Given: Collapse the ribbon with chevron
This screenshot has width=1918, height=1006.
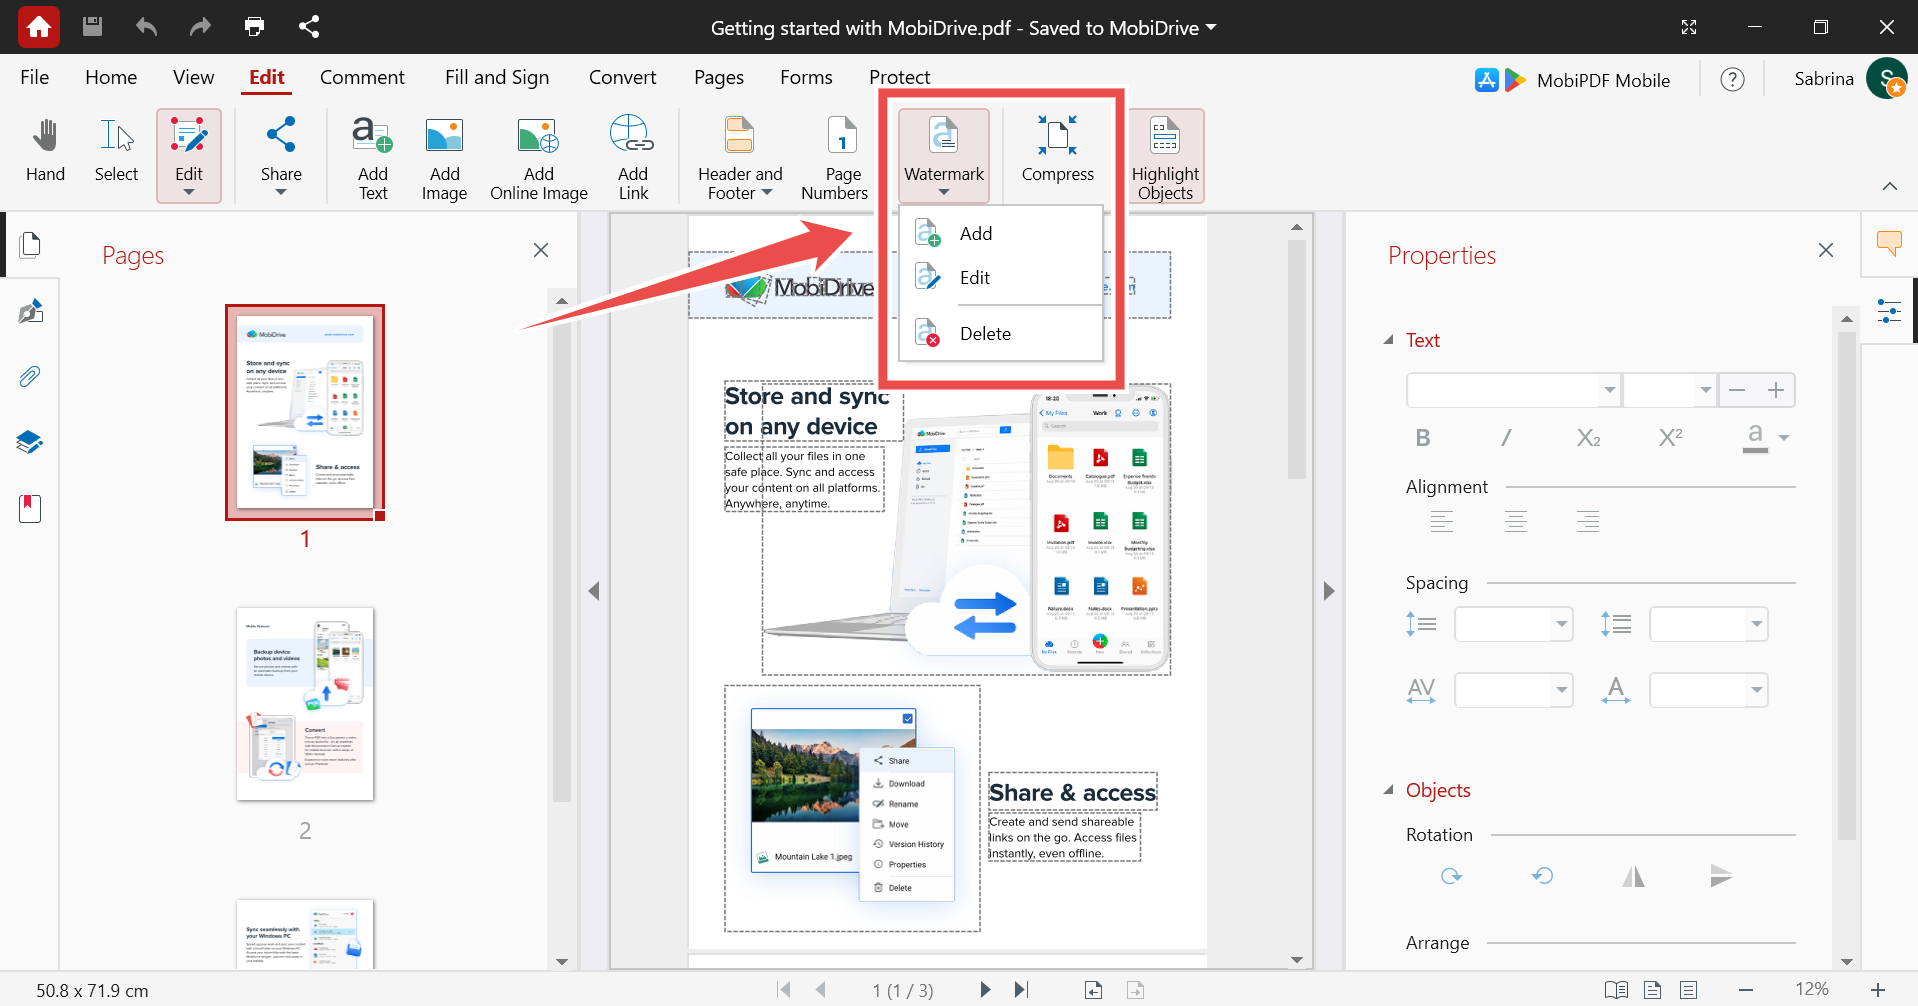Looking at the screenshot, I should pos(1889,186).
